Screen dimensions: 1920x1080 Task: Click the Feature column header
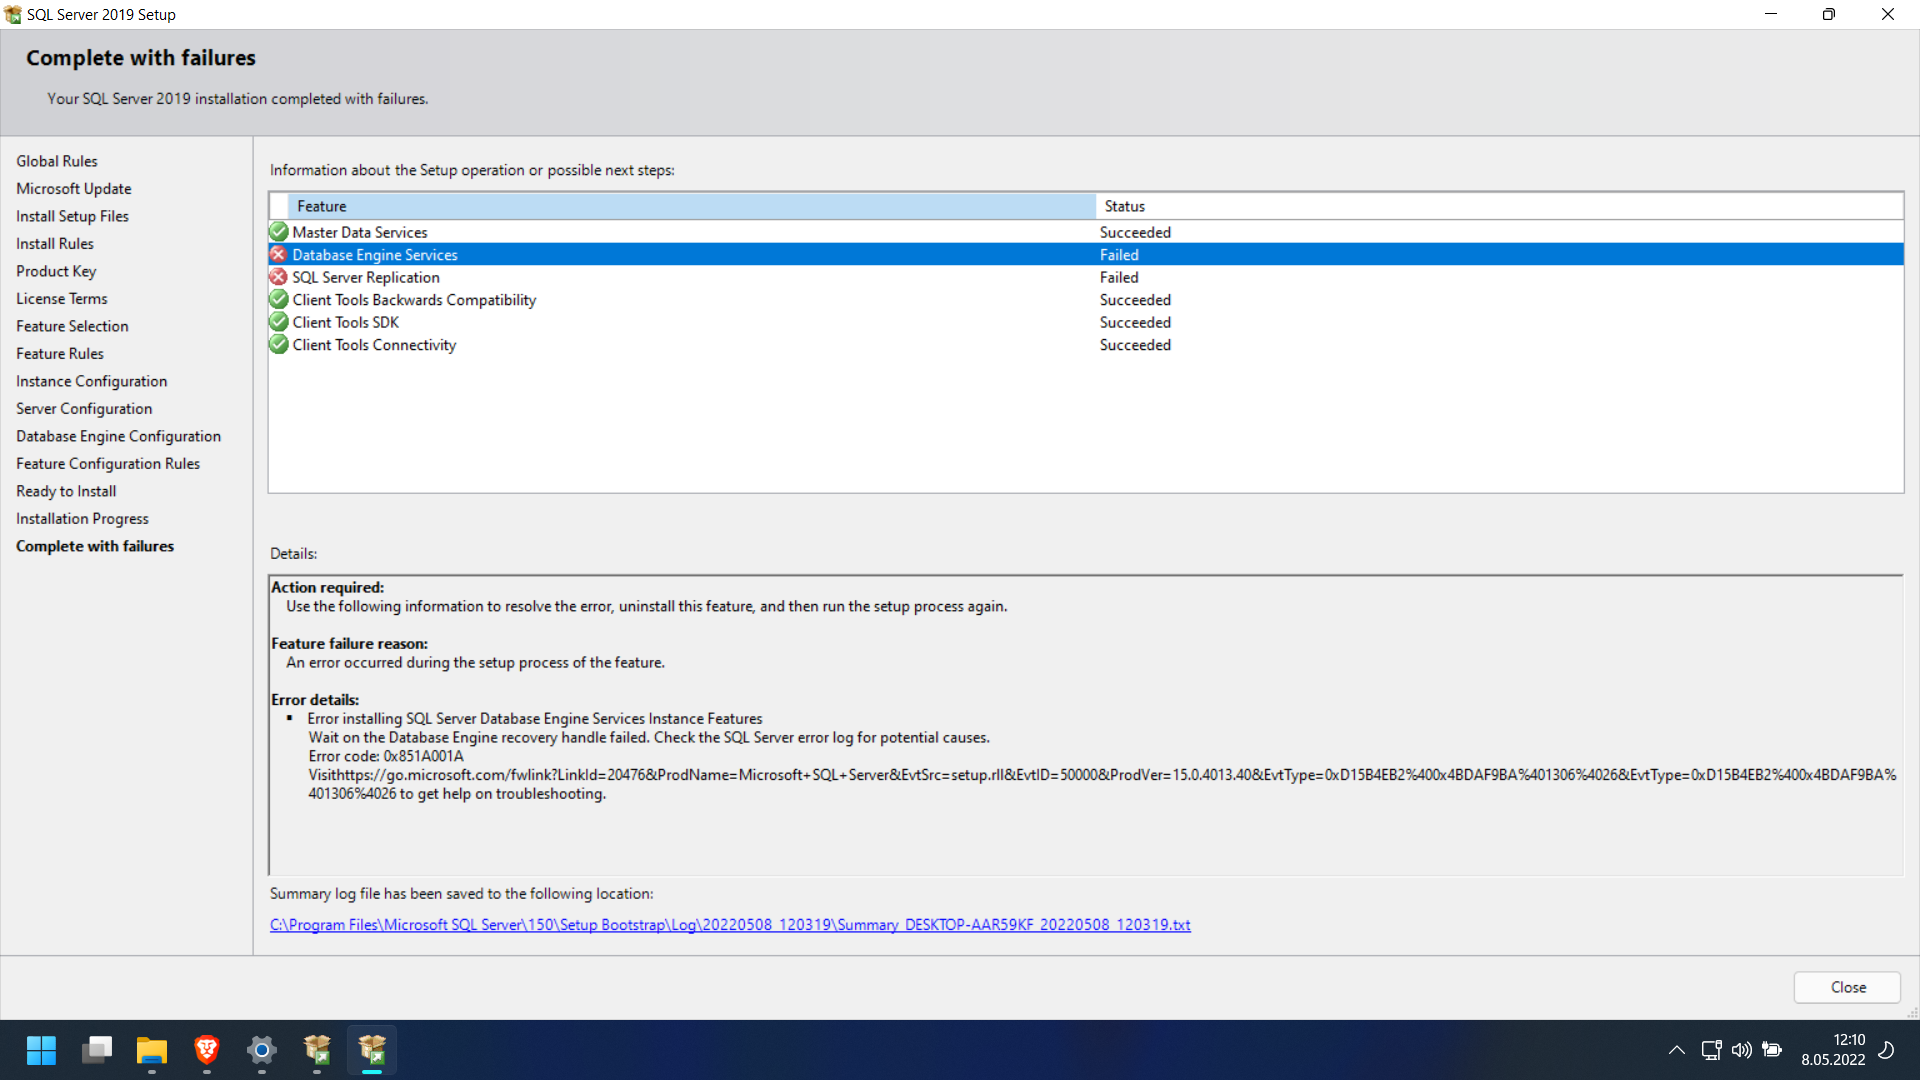pos(690,206)
